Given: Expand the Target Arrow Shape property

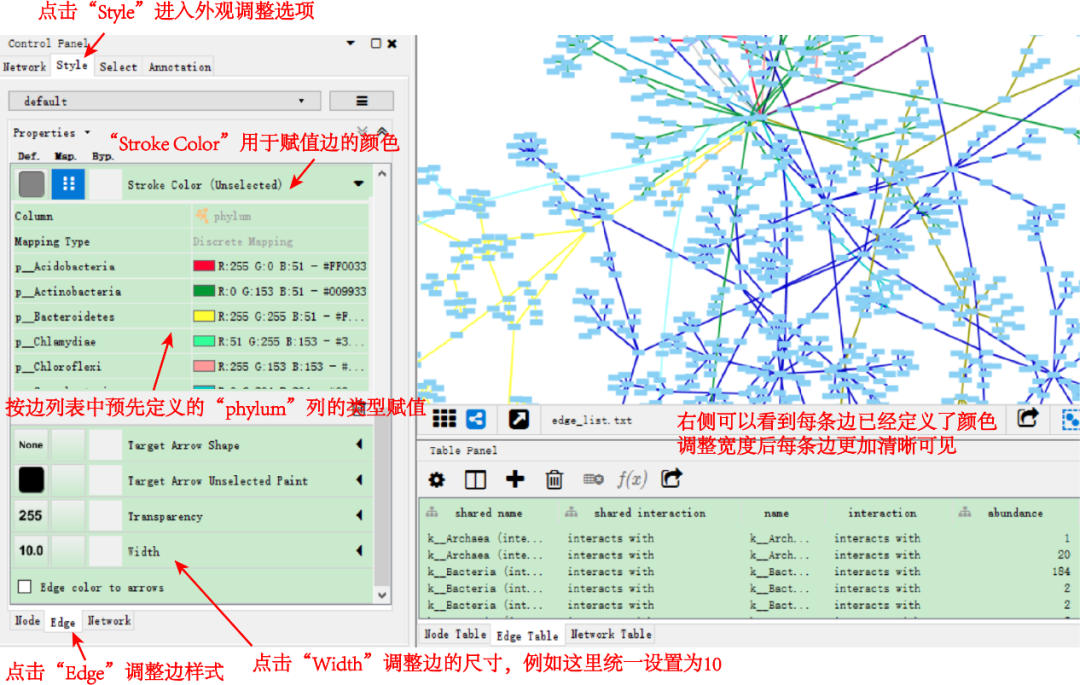Looking at the screenshot, I should point(359,445).
